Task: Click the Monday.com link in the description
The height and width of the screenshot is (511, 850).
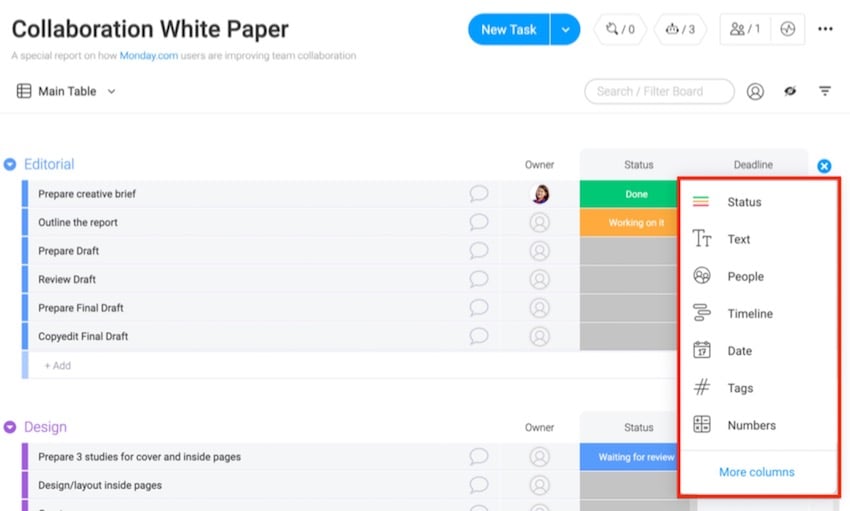Action: coord(149,55)
